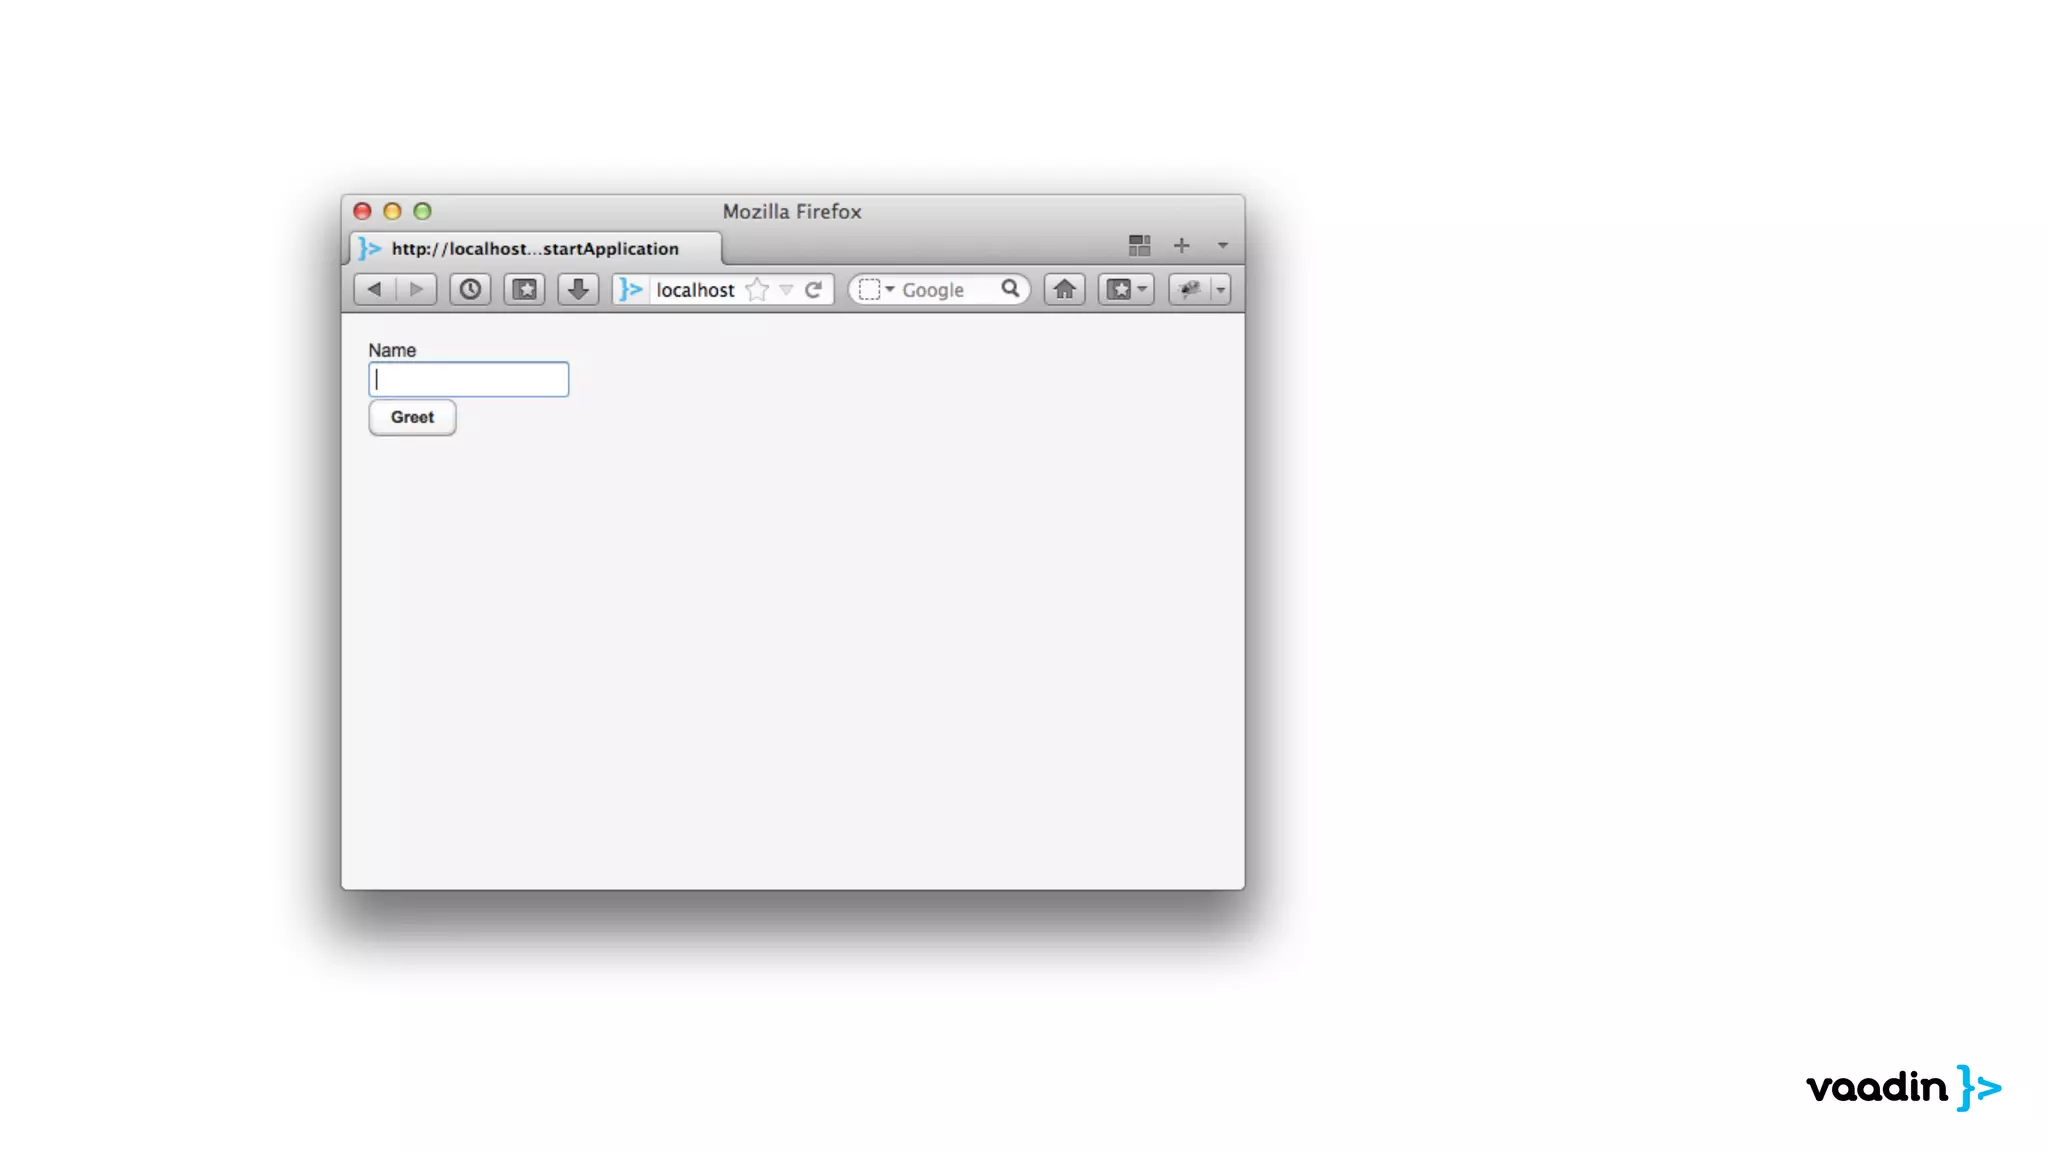
Task: Open the bookmarks menu dropdown button
Action: pos(1126,290)
